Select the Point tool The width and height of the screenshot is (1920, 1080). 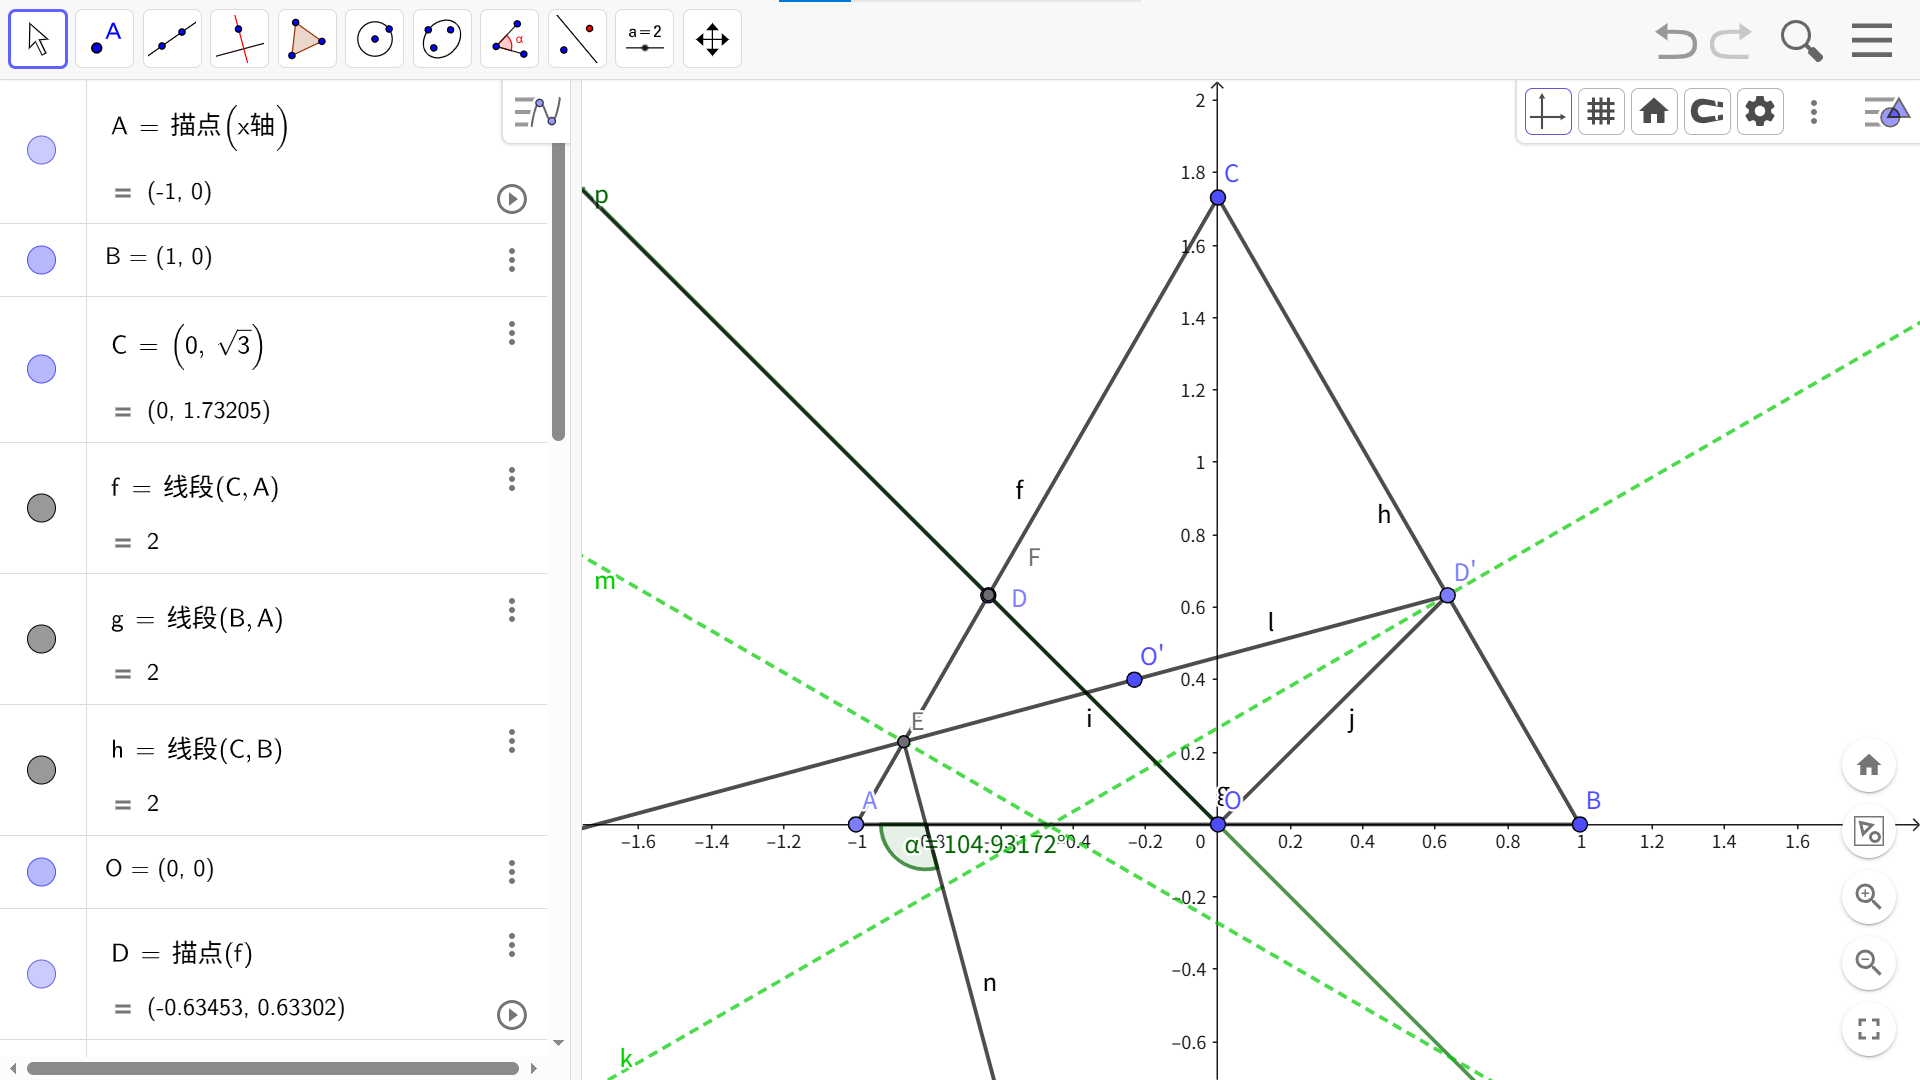[105, 39]
